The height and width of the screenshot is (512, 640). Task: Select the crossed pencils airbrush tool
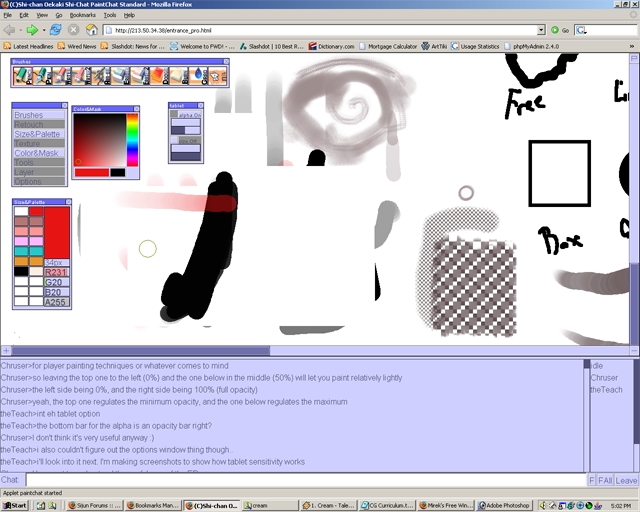pyautogui.click(x=101, y=76)
